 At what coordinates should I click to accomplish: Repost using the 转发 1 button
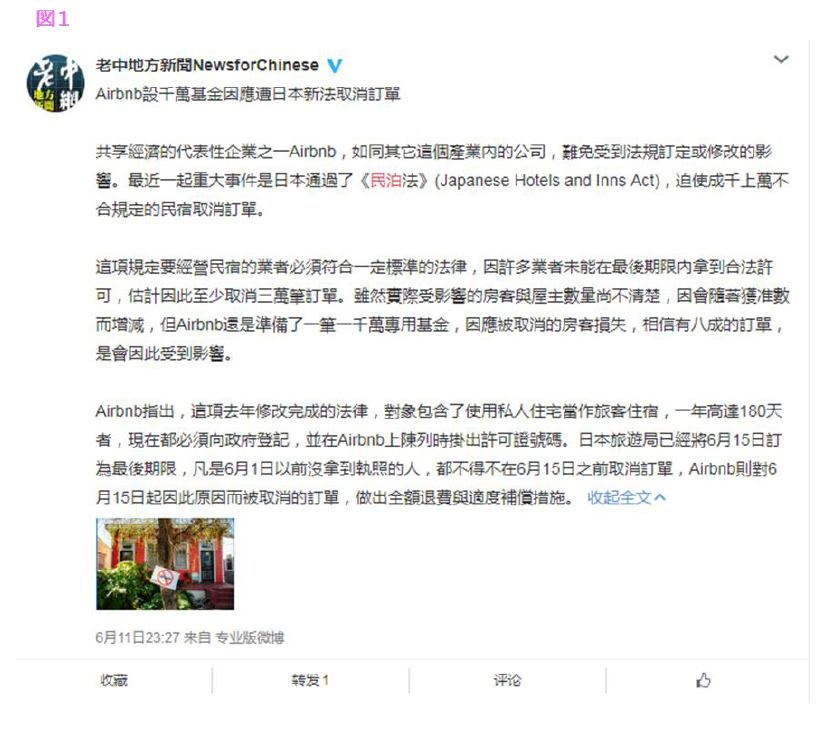pyautogui.click(x=310, y=680)
